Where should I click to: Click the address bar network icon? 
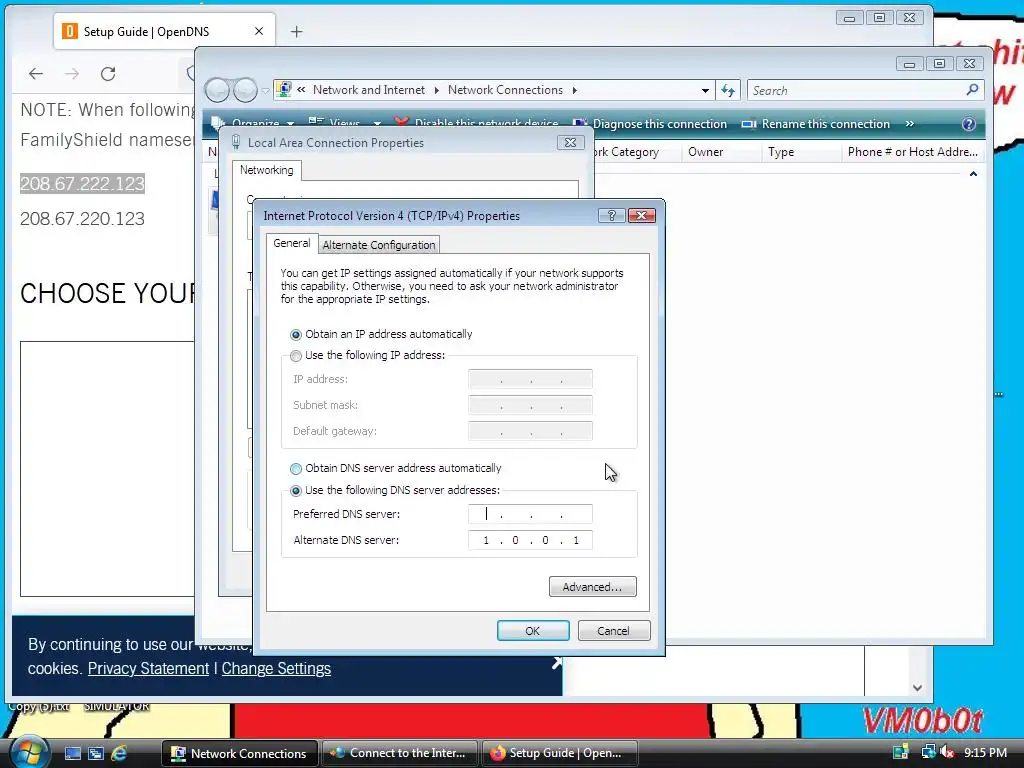pyautogui.click(x=283, y=89)
